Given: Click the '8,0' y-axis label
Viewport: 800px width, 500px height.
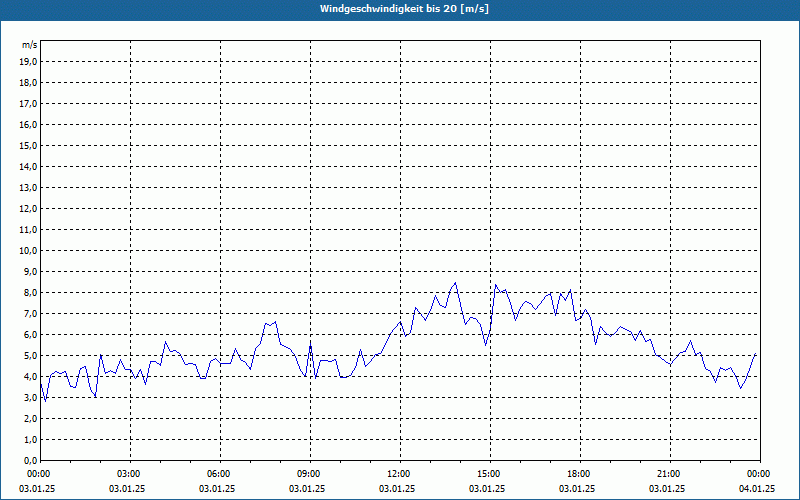Looking at the screenshot, I should click(31, 293).
